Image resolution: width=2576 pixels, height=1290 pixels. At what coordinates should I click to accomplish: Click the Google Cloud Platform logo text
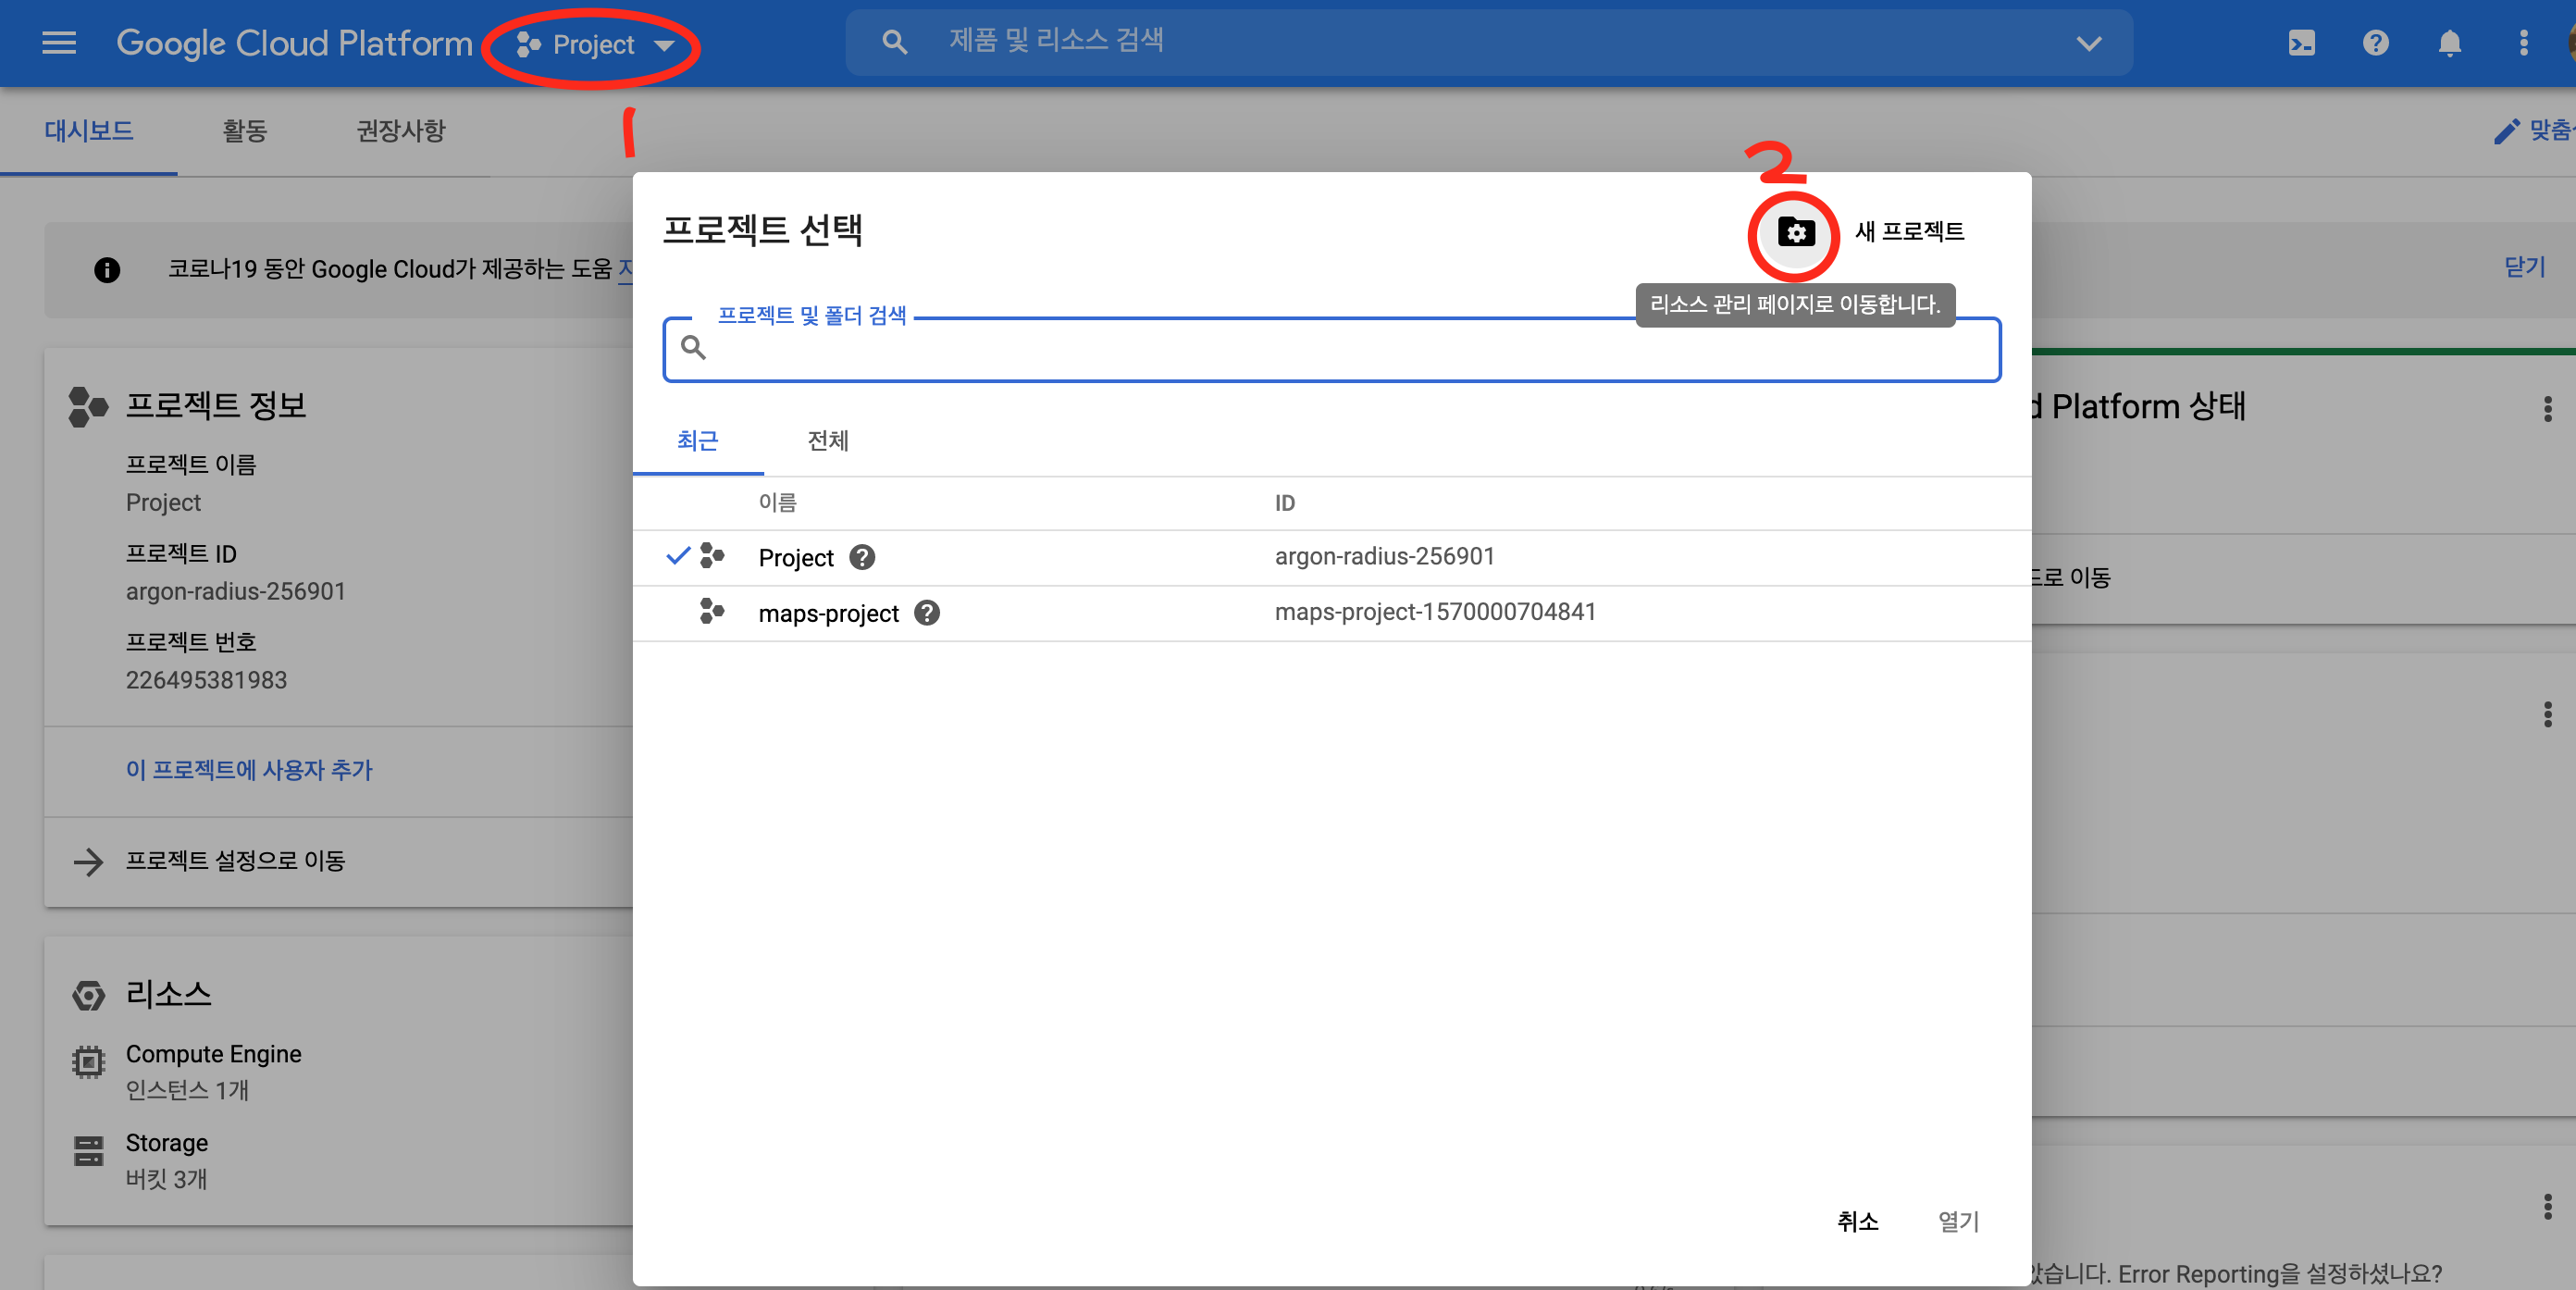pos(294,43)
